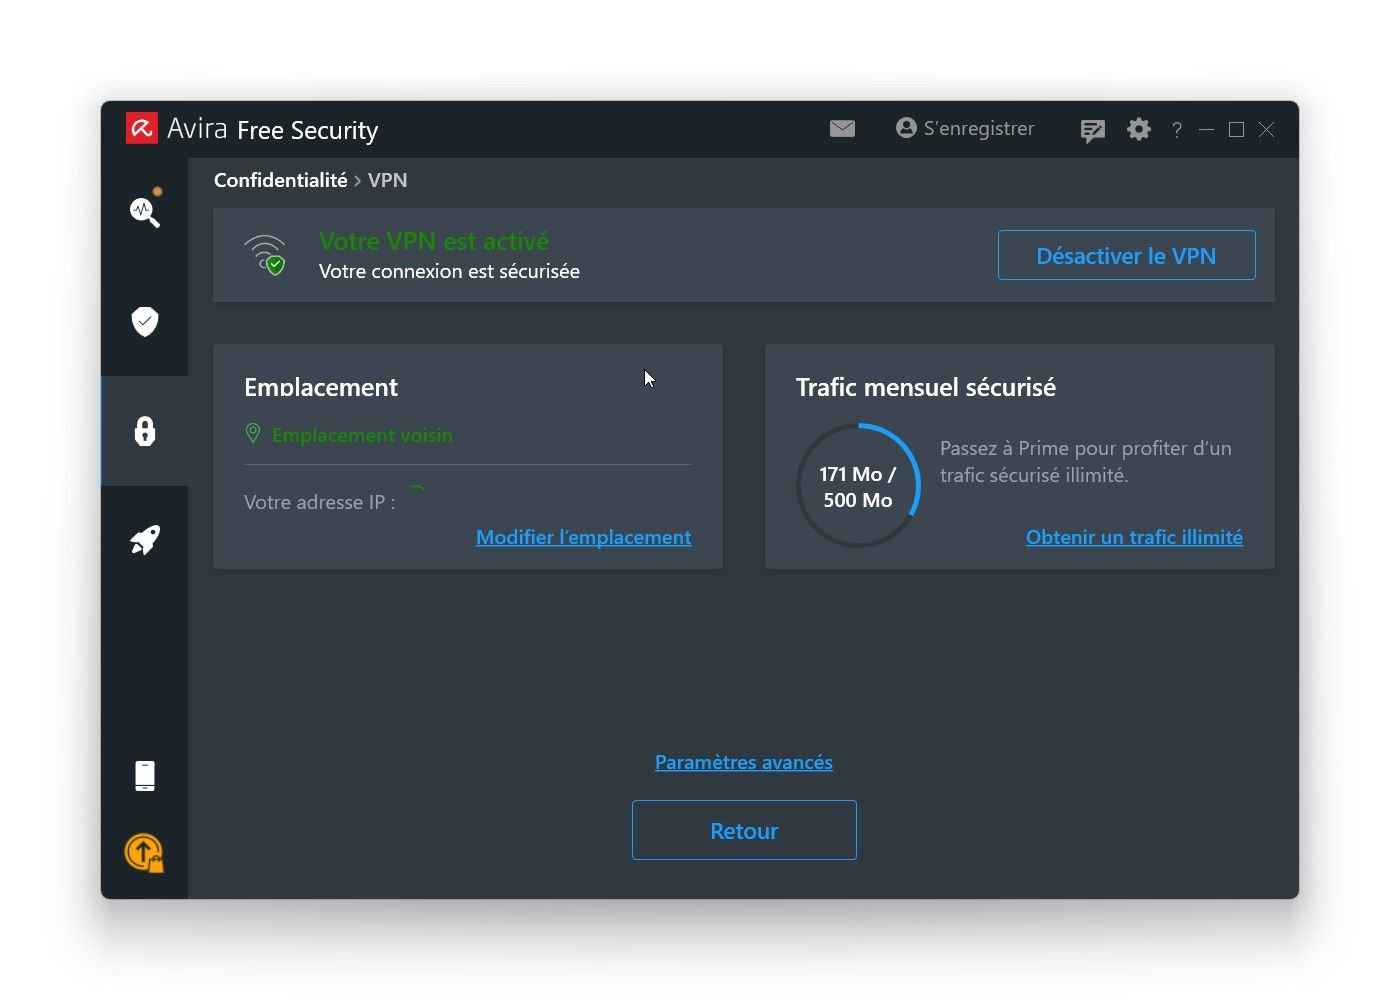The height and width of the screenshot is (1000, 1400).
Task: Open the Obtenir un trafic illimité link
Action: 1134,537
